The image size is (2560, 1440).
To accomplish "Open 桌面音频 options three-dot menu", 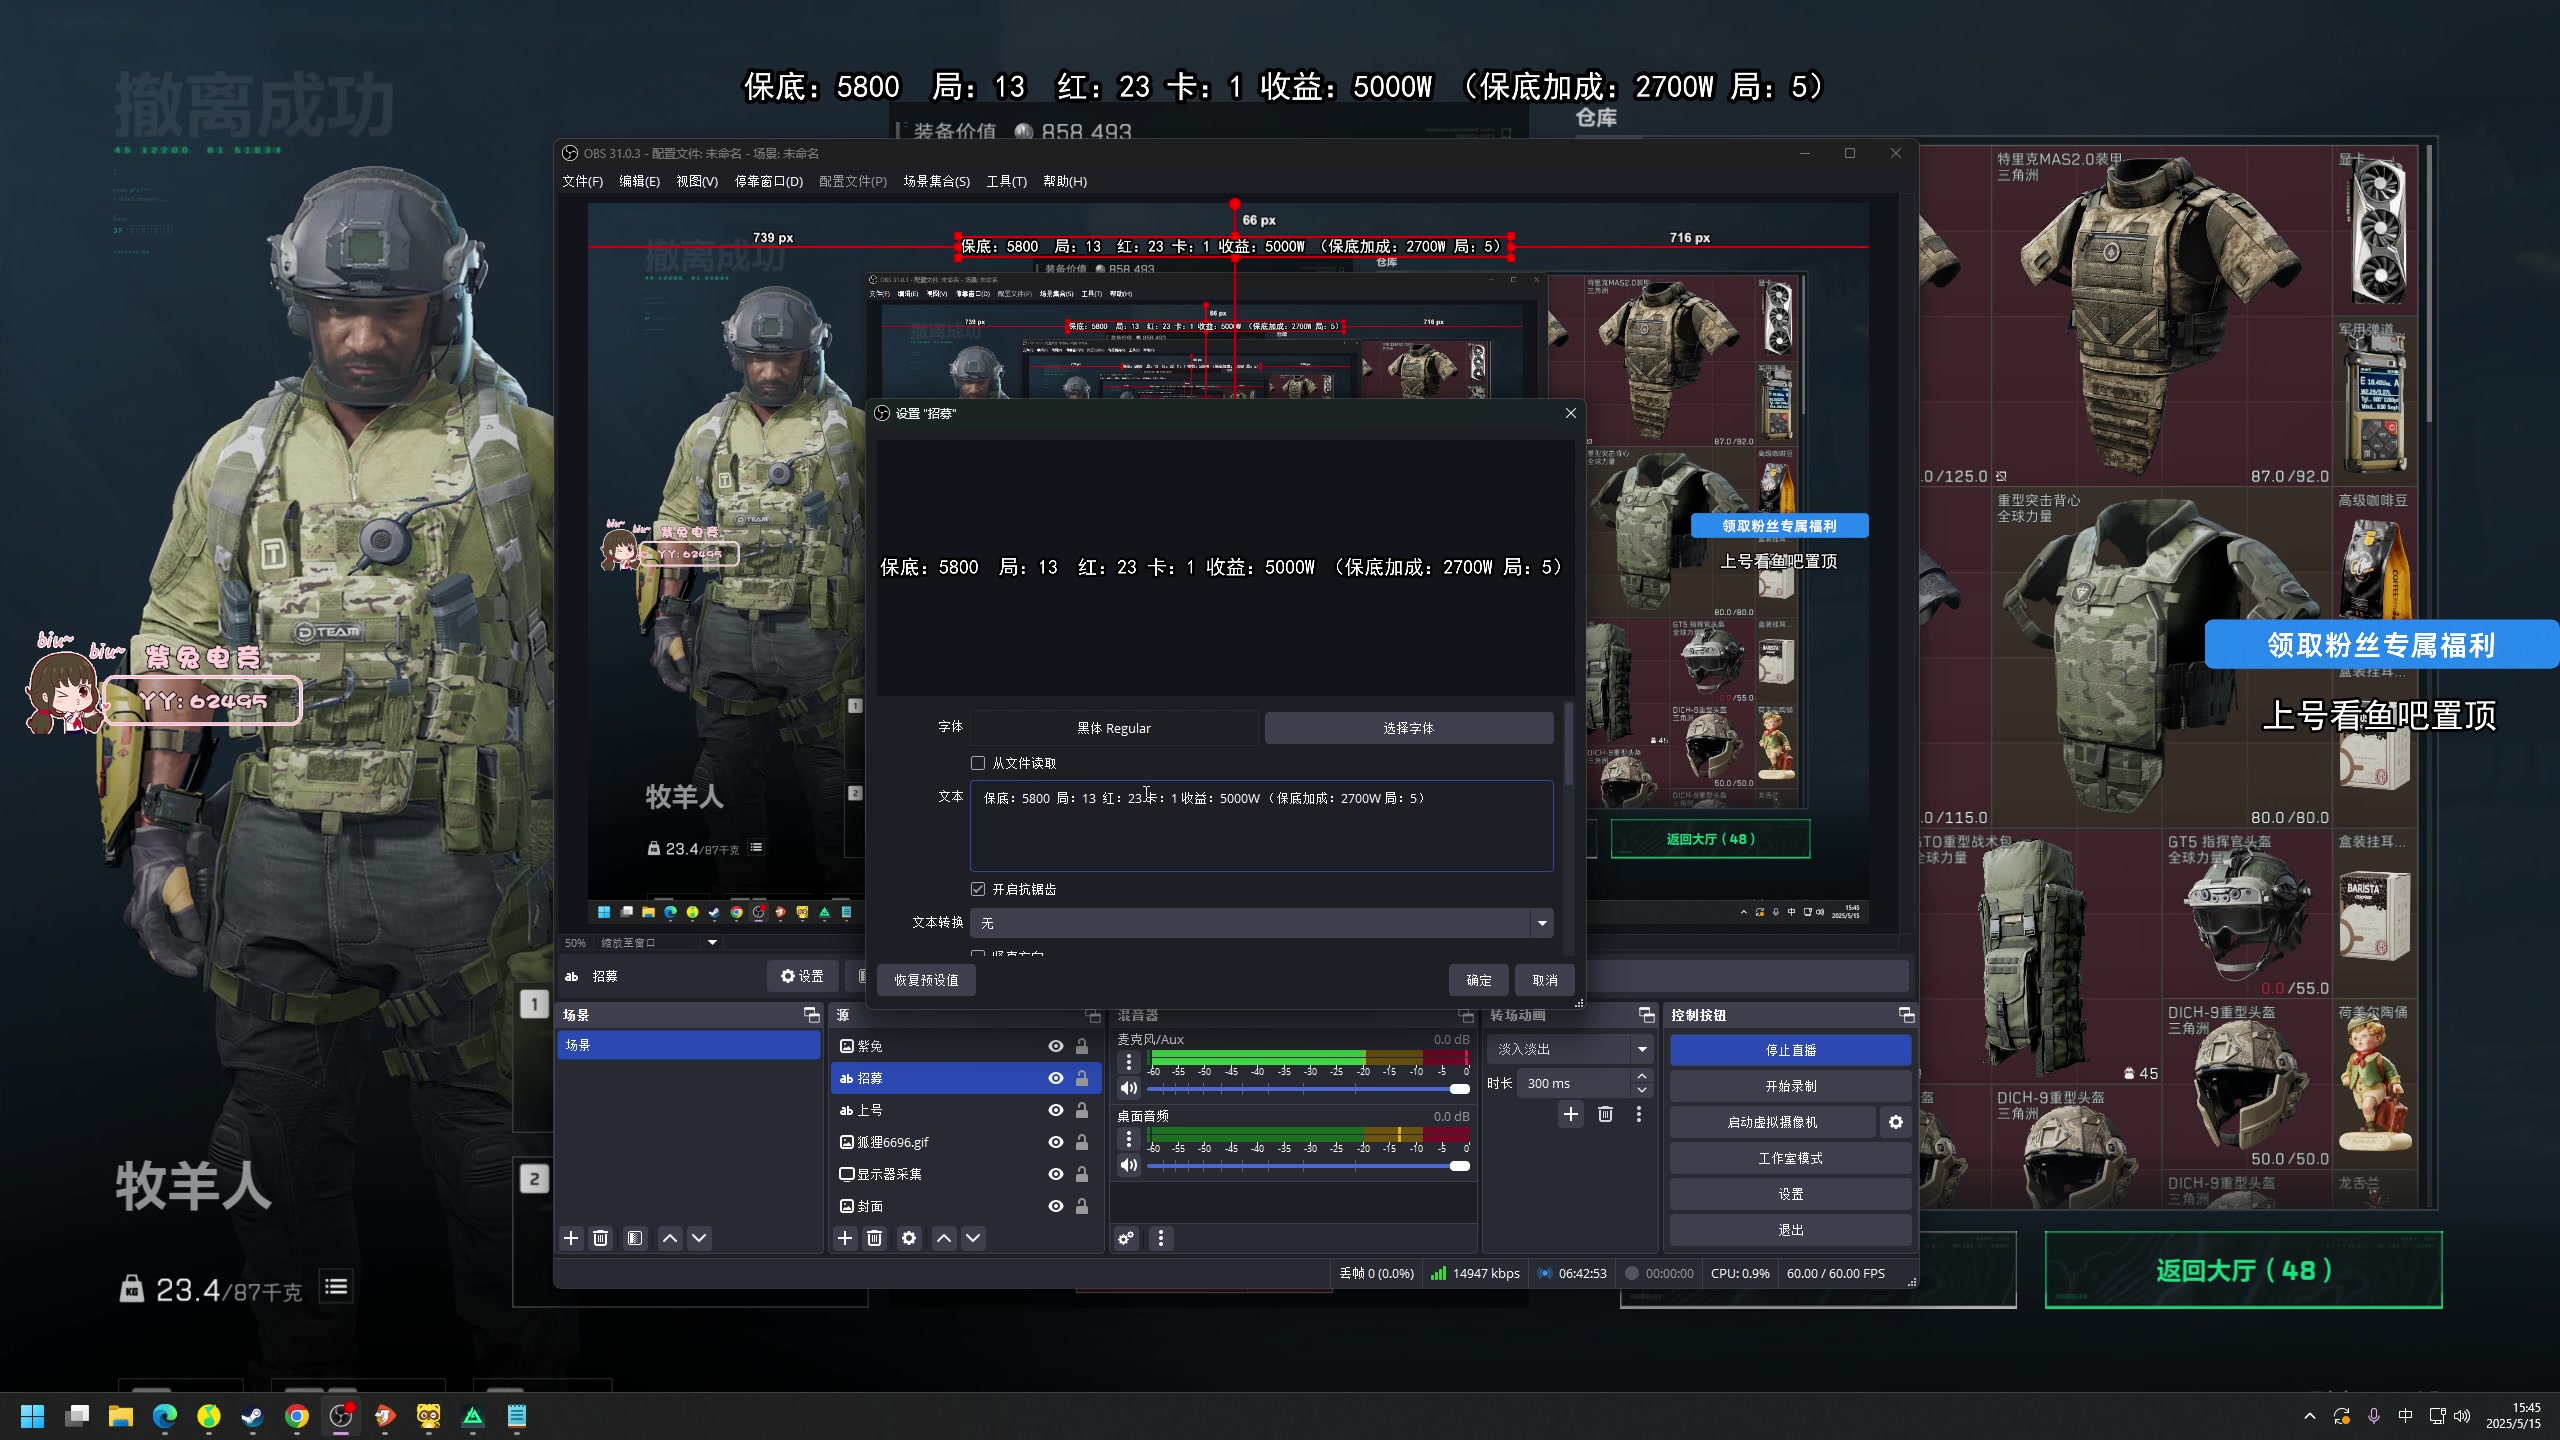I will pos(1129,1139).
